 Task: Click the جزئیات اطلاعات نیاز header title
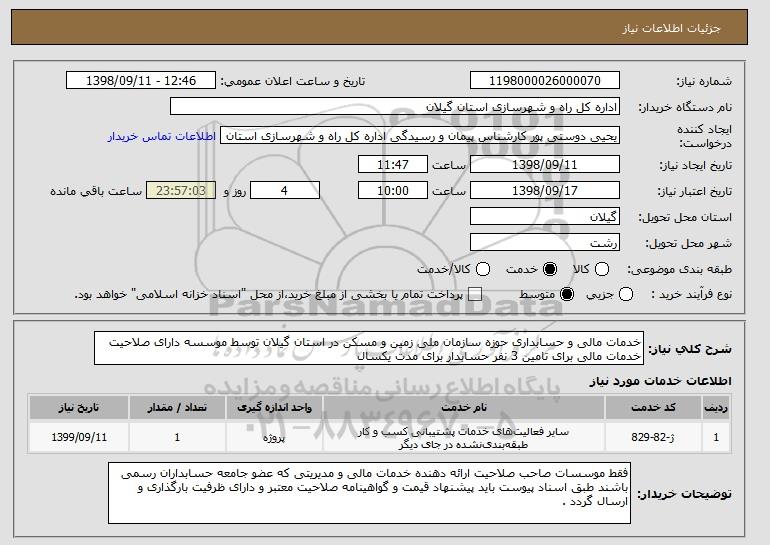click(x=671, y=28)
